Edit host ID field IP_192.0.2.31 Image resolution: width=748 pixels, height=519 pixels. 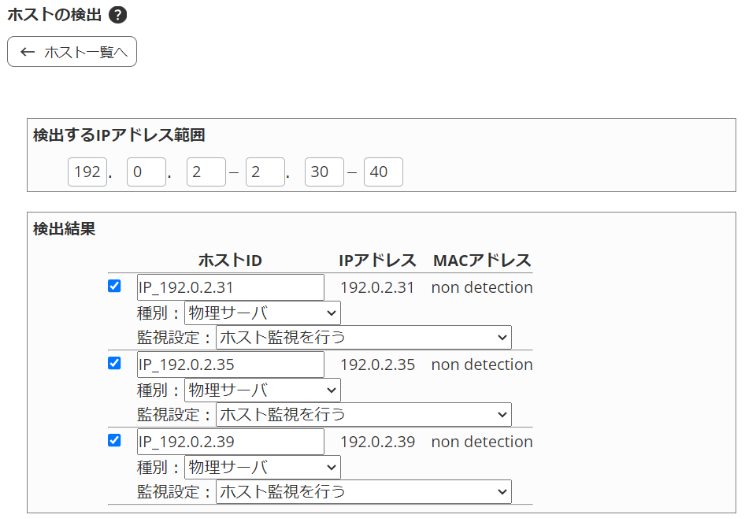pos(230,287)
